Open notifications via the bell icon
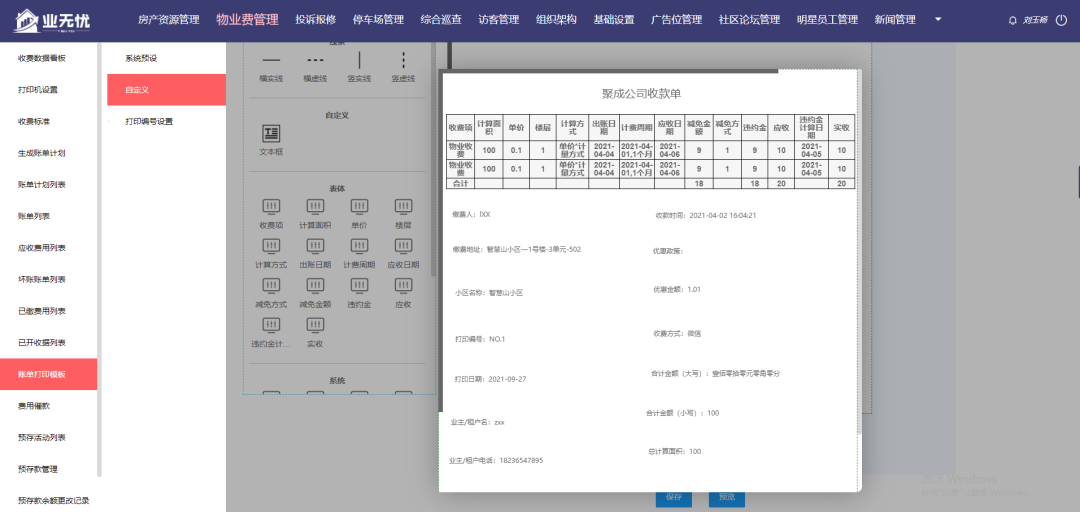The height and width of the screenshot is (512, 1080). coord(1012,21)
